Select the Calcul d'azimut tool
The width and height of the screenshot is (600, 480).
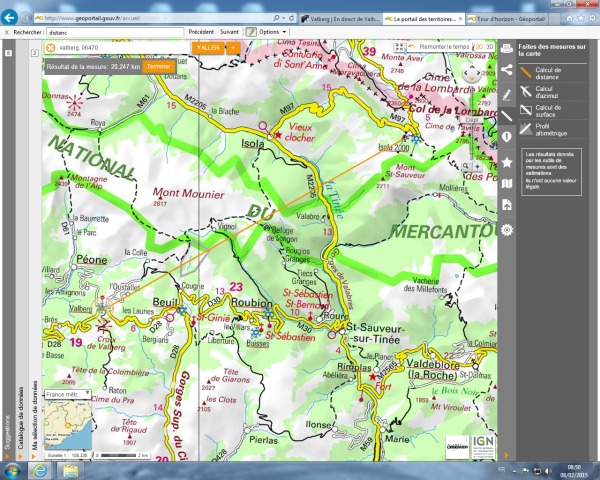click(553, 92)
